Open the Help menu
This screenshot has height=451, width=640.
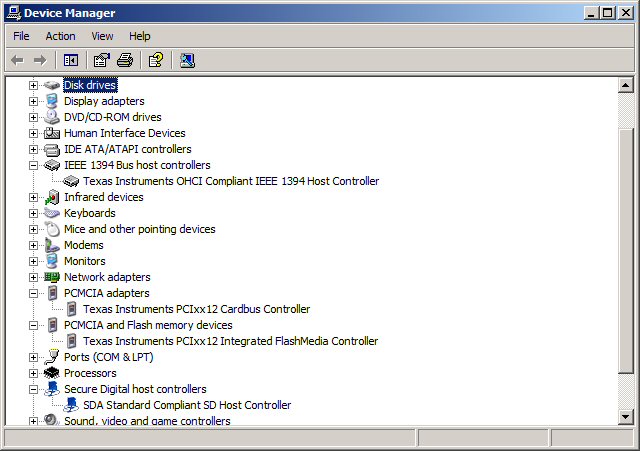tap(140, 36)
